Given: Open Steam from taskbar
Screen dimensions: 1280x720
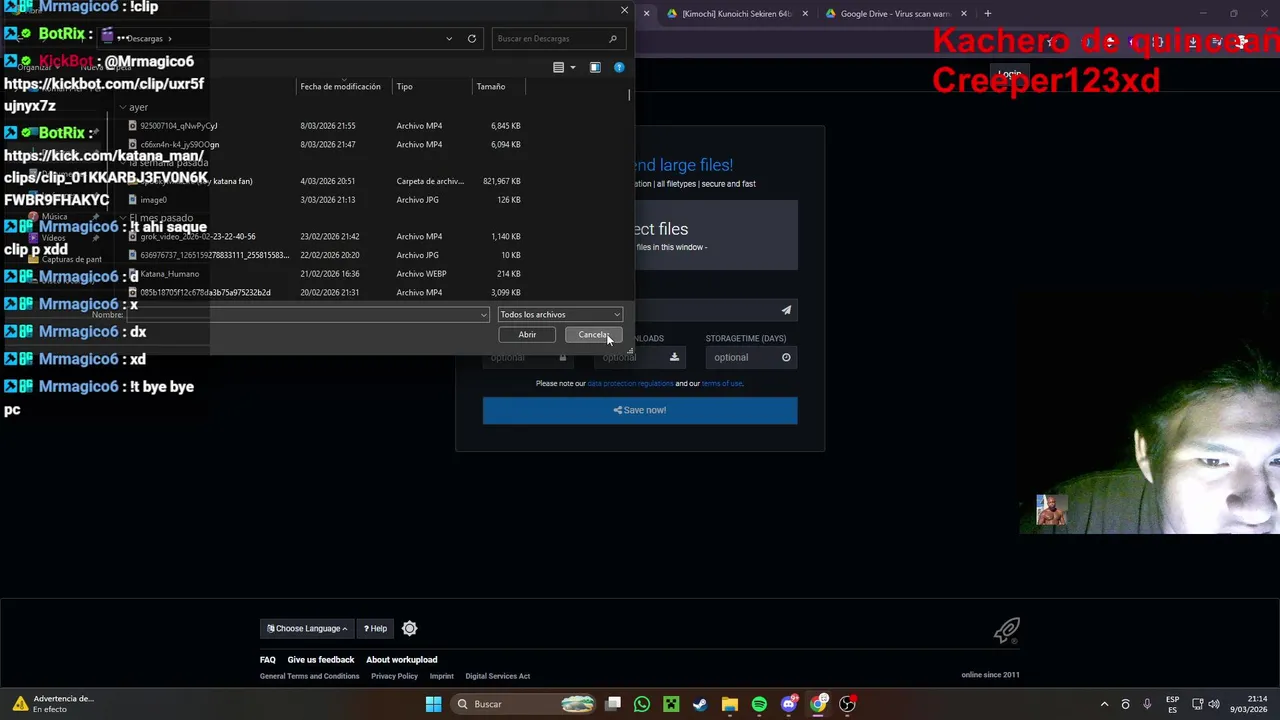Looking at the screenshot, I should pyautogui.click(x=700, y=704).
